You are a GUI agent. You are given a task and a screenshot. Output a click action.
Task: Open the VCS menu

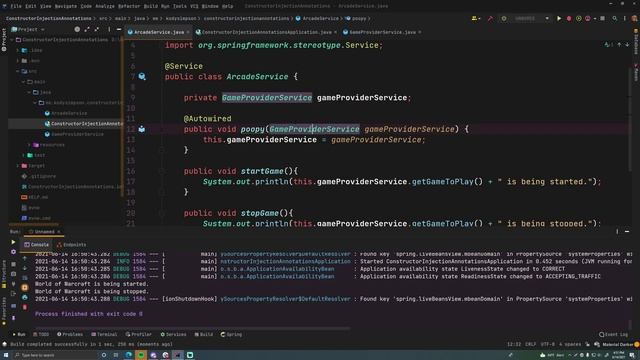[x=194, y=6]
